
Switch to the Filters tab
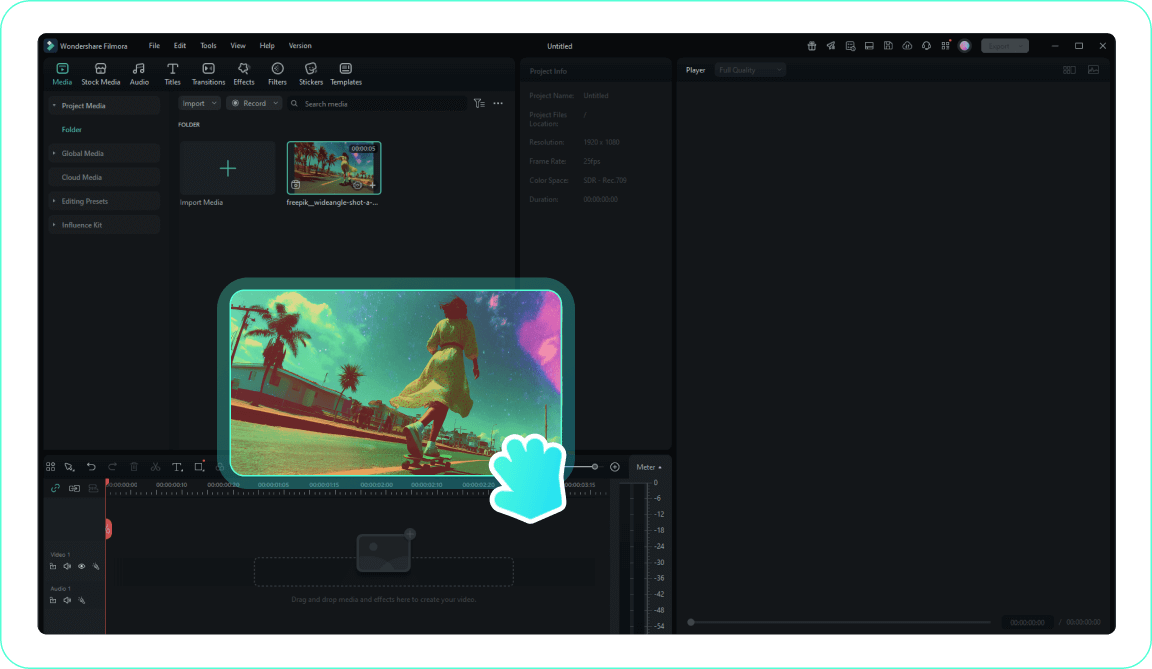point(277,74)
